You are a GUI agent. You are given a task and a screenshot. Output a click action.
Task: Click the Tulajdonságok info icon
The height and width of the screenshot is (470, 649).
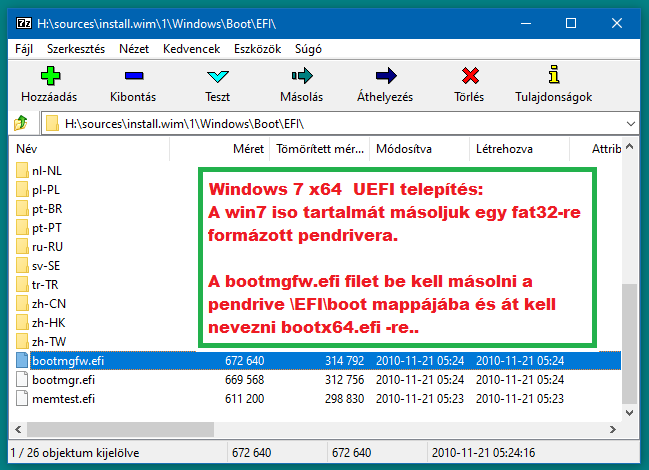(554, 75)
